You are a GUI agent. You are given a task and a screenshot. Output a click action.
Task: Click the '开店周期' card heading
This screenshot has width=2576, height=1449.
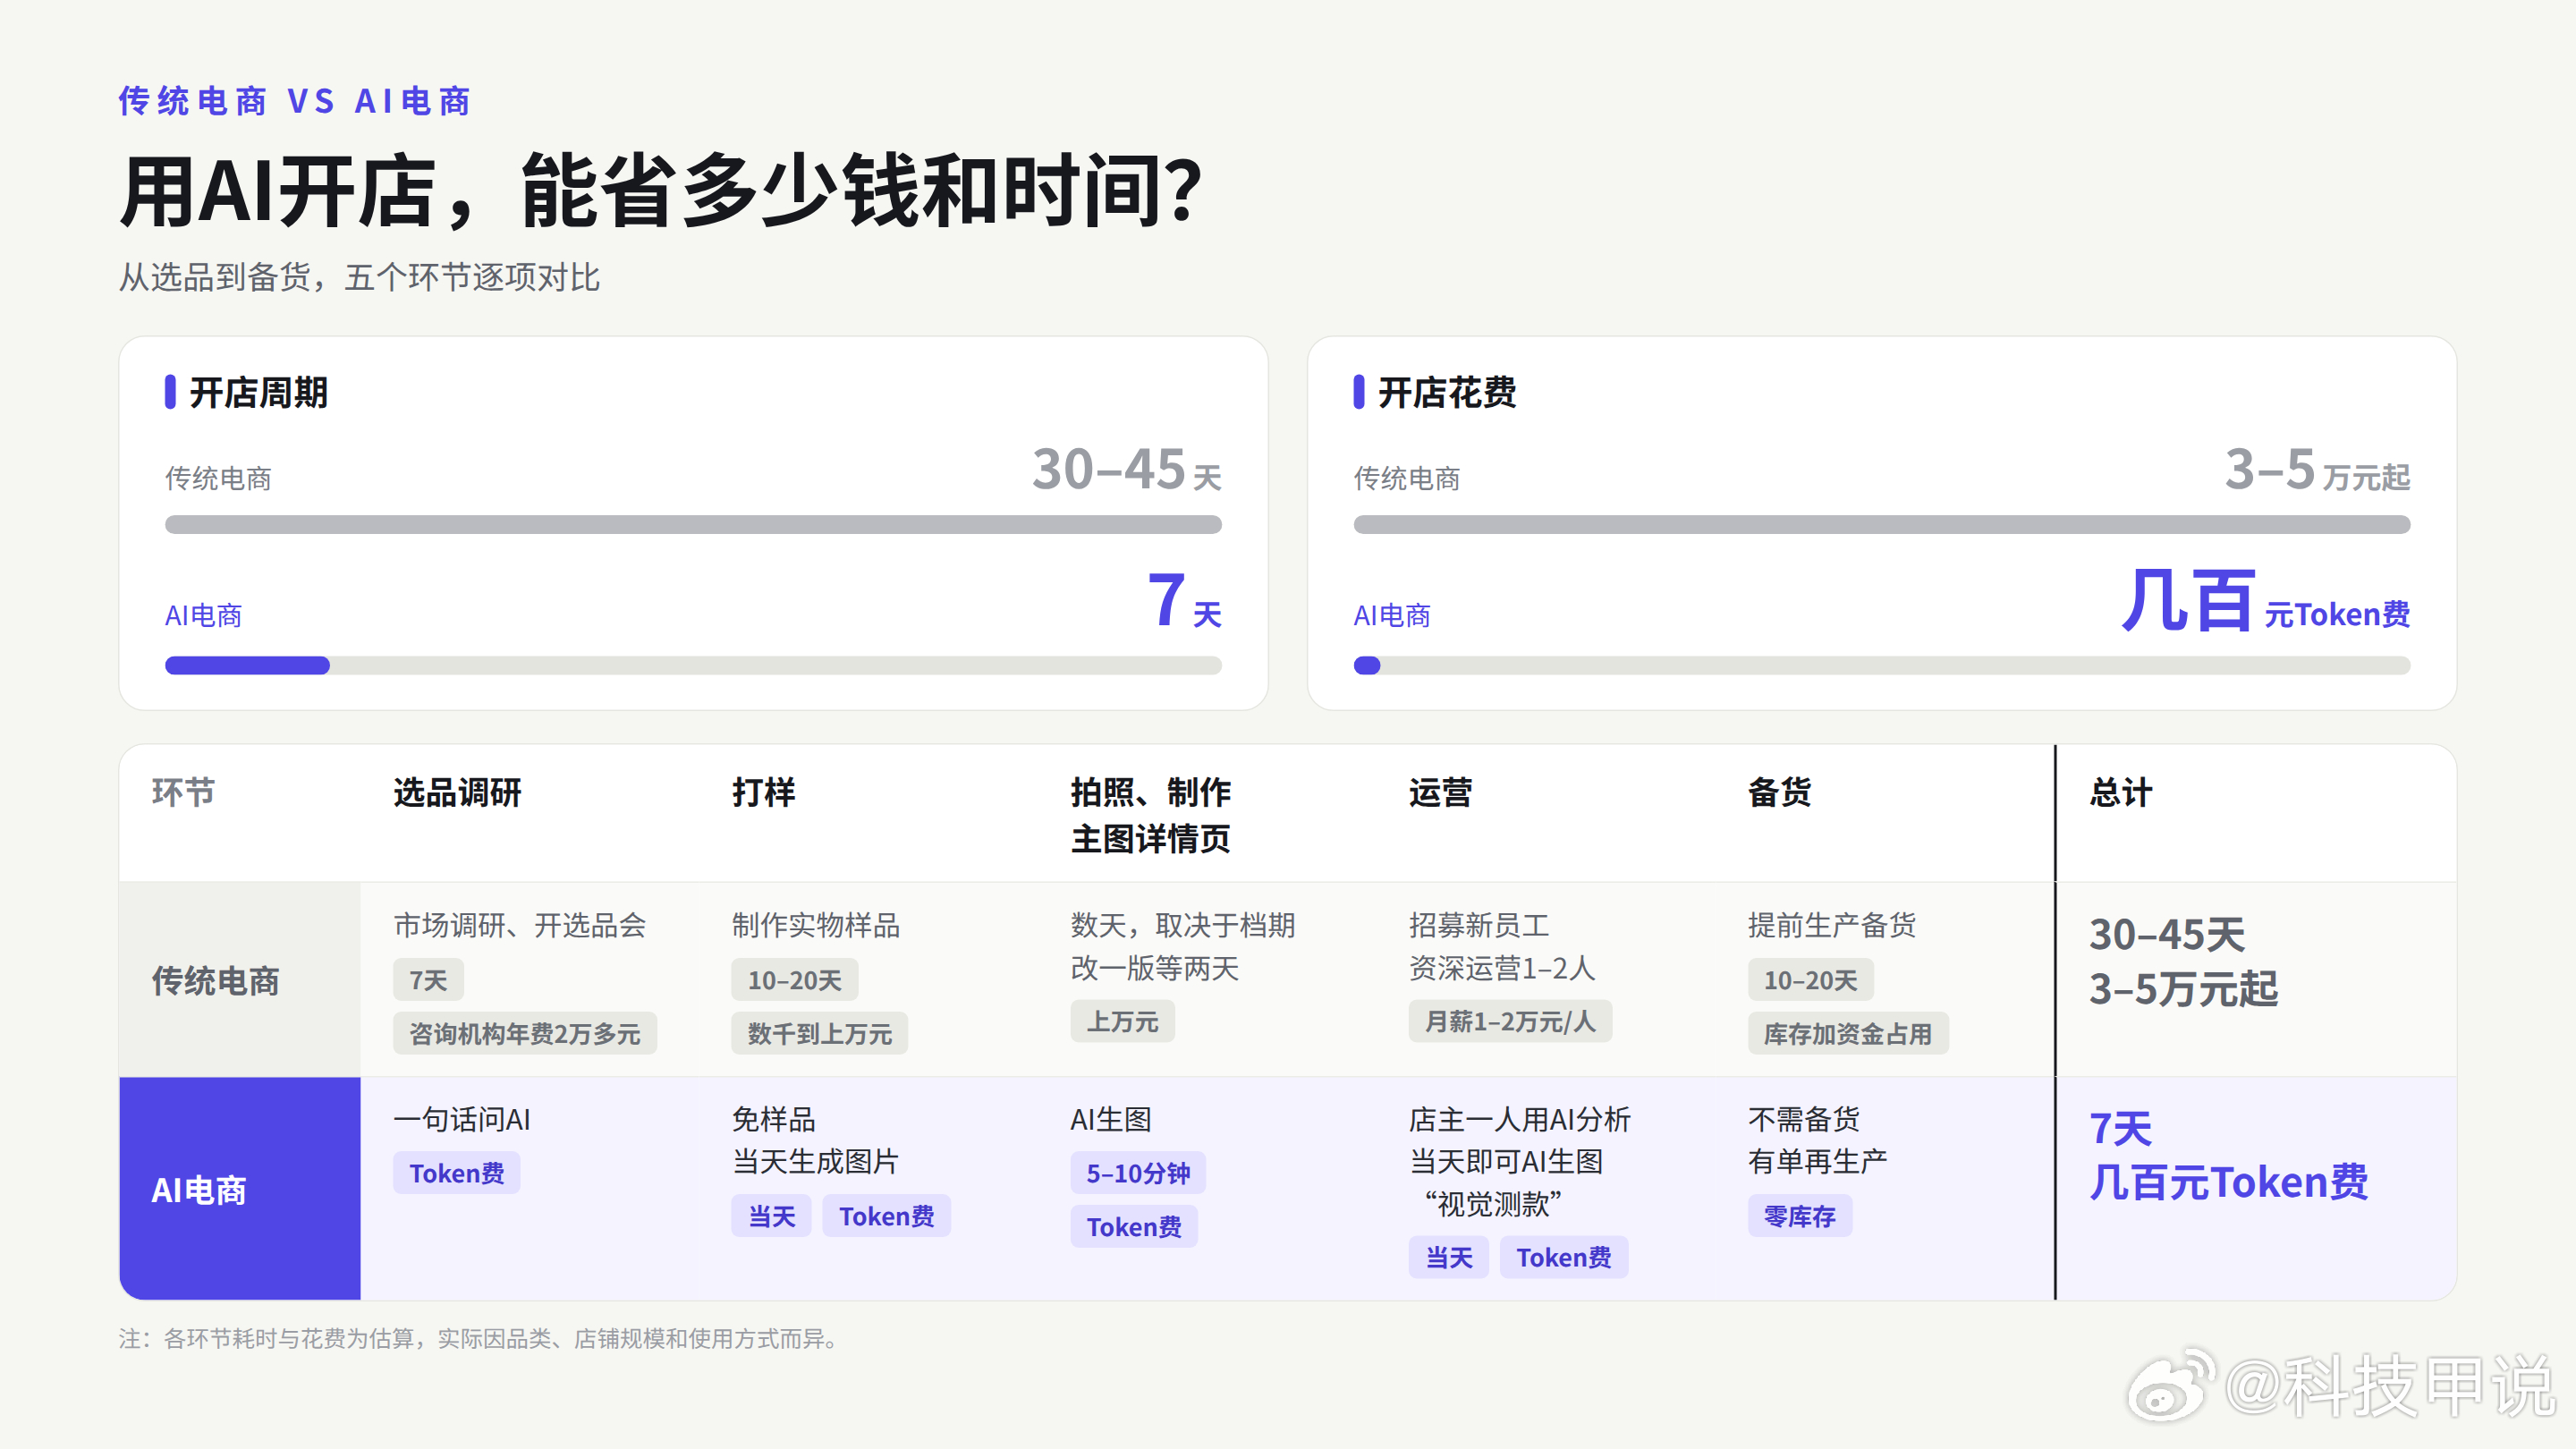click(258, 392)
